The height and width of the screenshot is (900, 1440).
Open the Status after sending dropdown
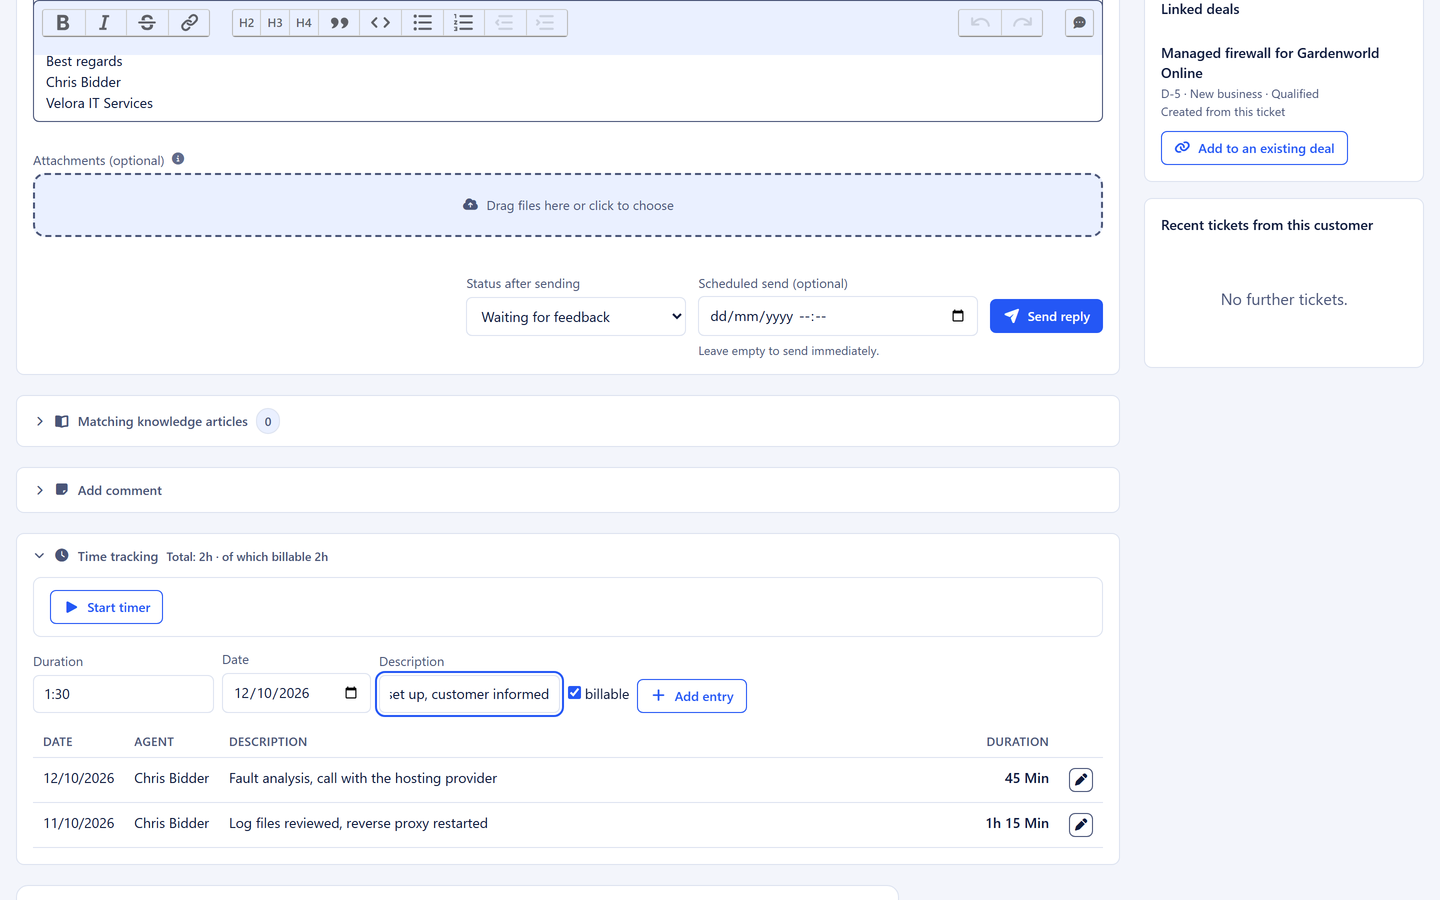click(x=576, y=317)
